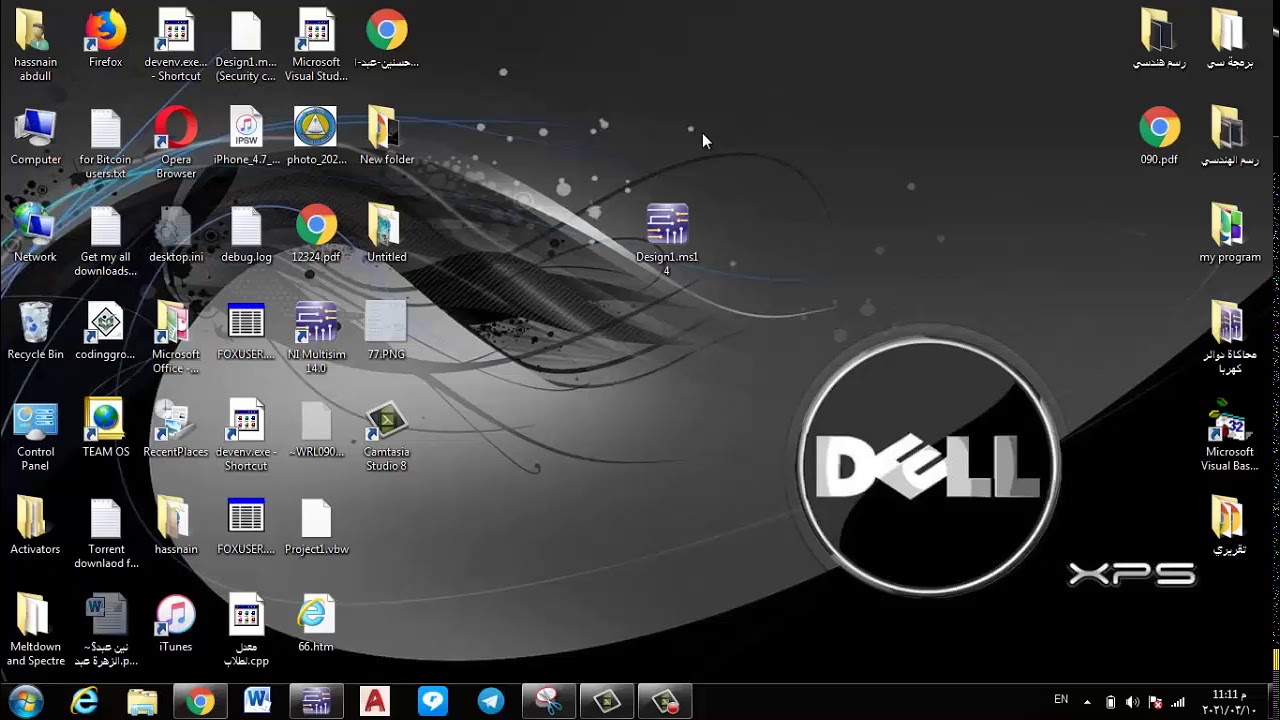Open the volume control in tray
The height and width of the screenshot is (720, 1280).
click(x=1132, y=702)
